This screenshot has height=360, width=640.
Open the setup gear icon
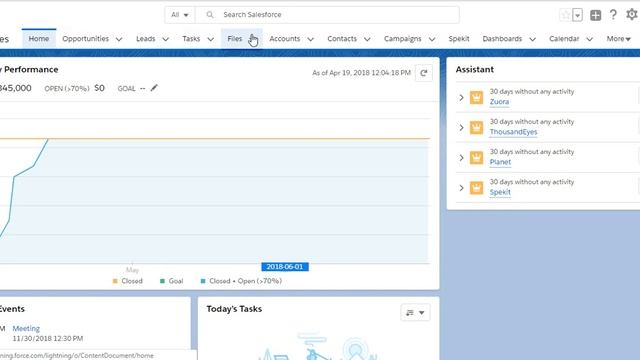click(x=632, y=15)
